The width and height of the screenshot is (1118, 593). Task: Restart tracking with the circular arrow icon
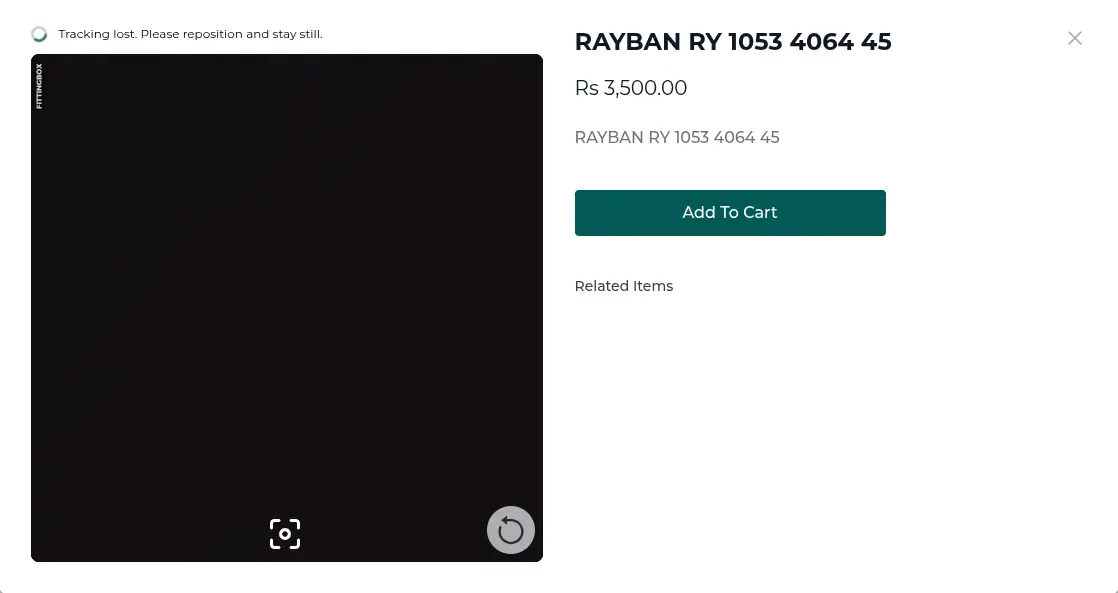tap(511, 530)
